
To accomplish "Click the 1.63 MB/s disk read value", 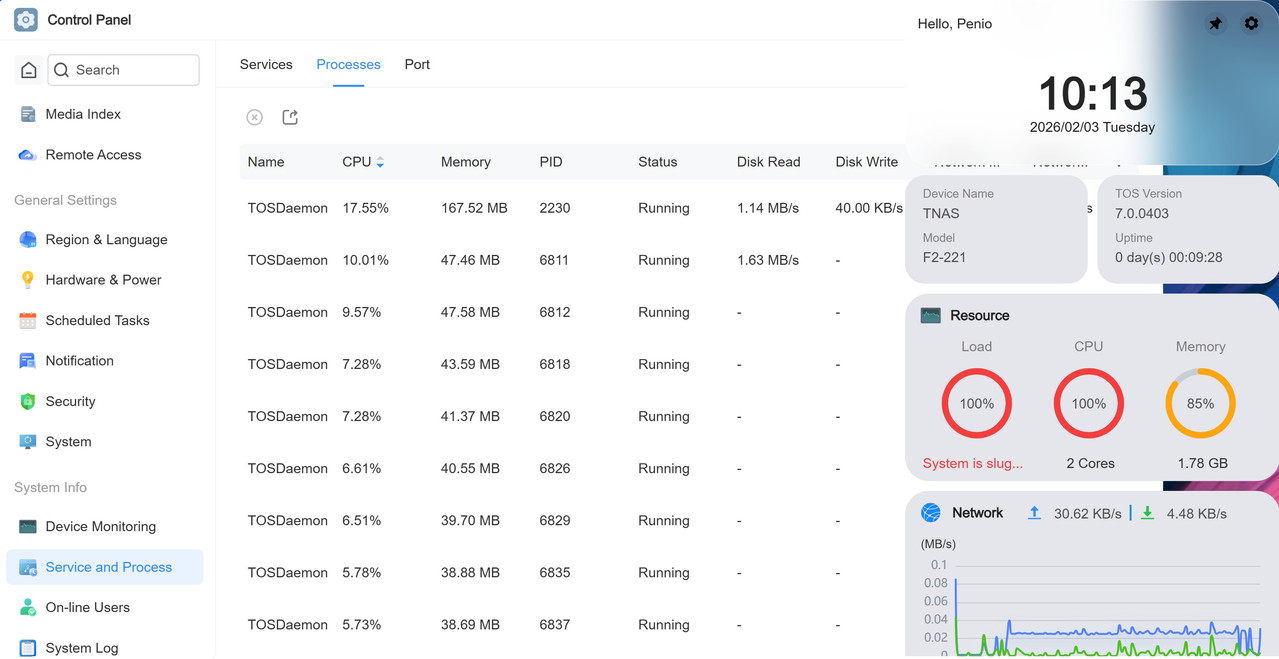I will pos(768,260).
